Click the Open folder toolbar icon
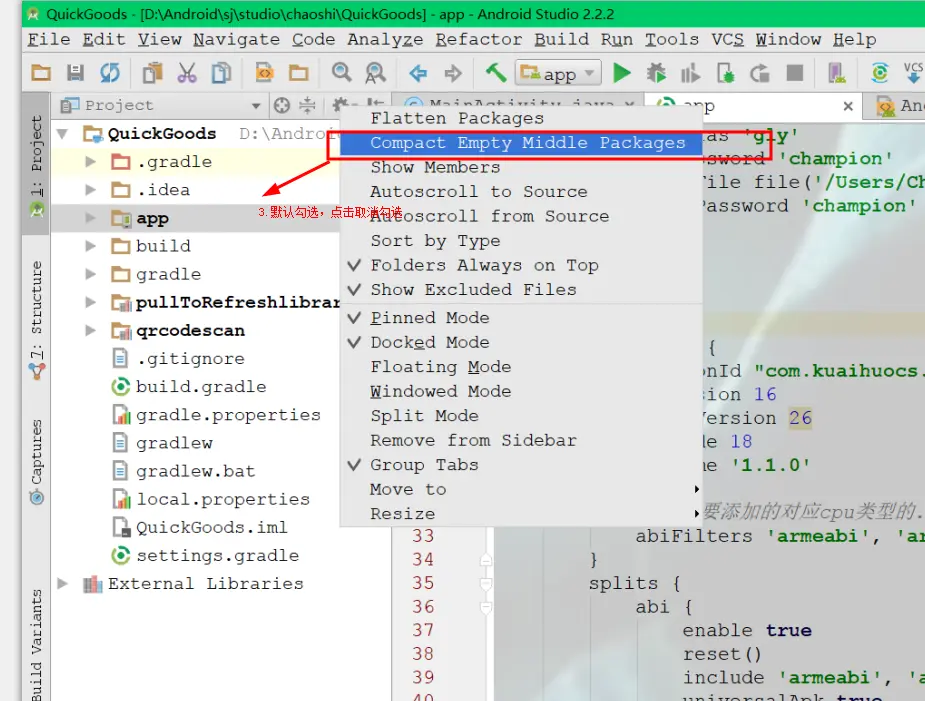The height and width of the screenshot is (701, 925). pos(41,73)
